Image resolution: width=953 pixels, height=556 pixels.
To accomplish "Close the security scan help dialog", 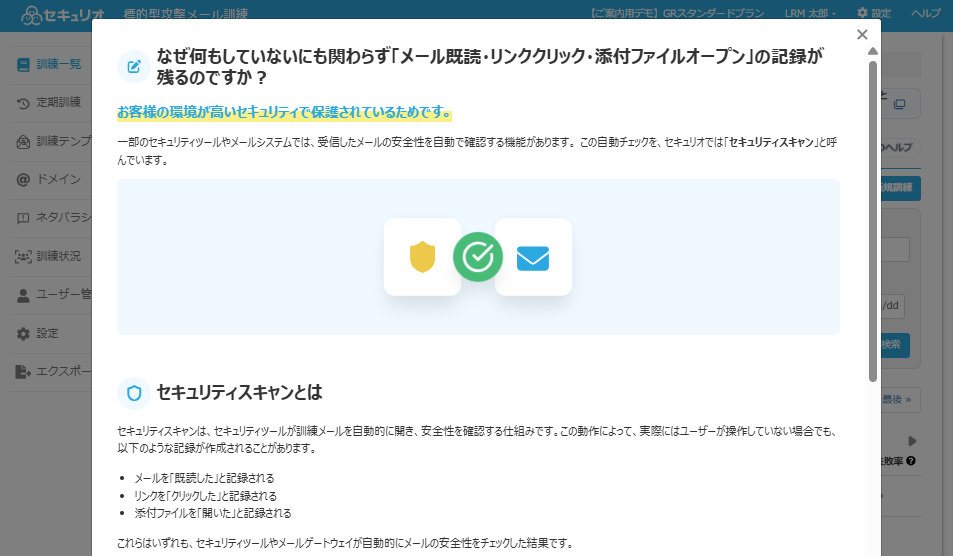I will coord(862,35).
